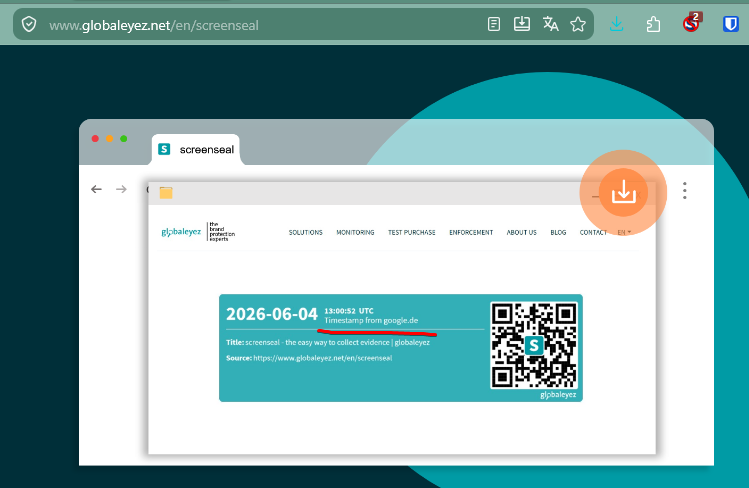Click 'Timestamp from google.de' text
Image resolution: width=749 pixels, height=488 pixels.
click(371, 320)
